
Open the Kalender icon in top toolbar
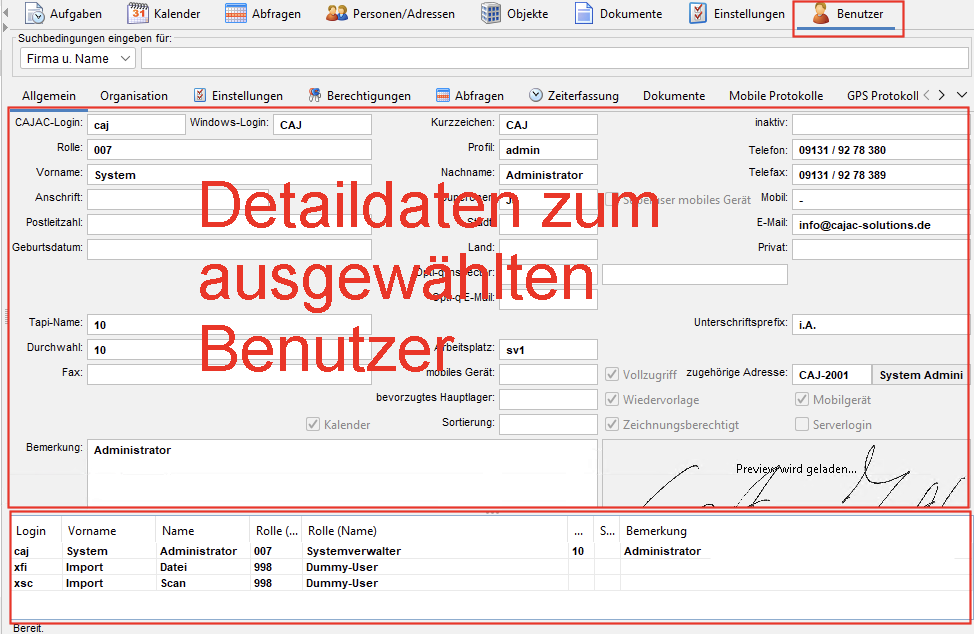138,14
